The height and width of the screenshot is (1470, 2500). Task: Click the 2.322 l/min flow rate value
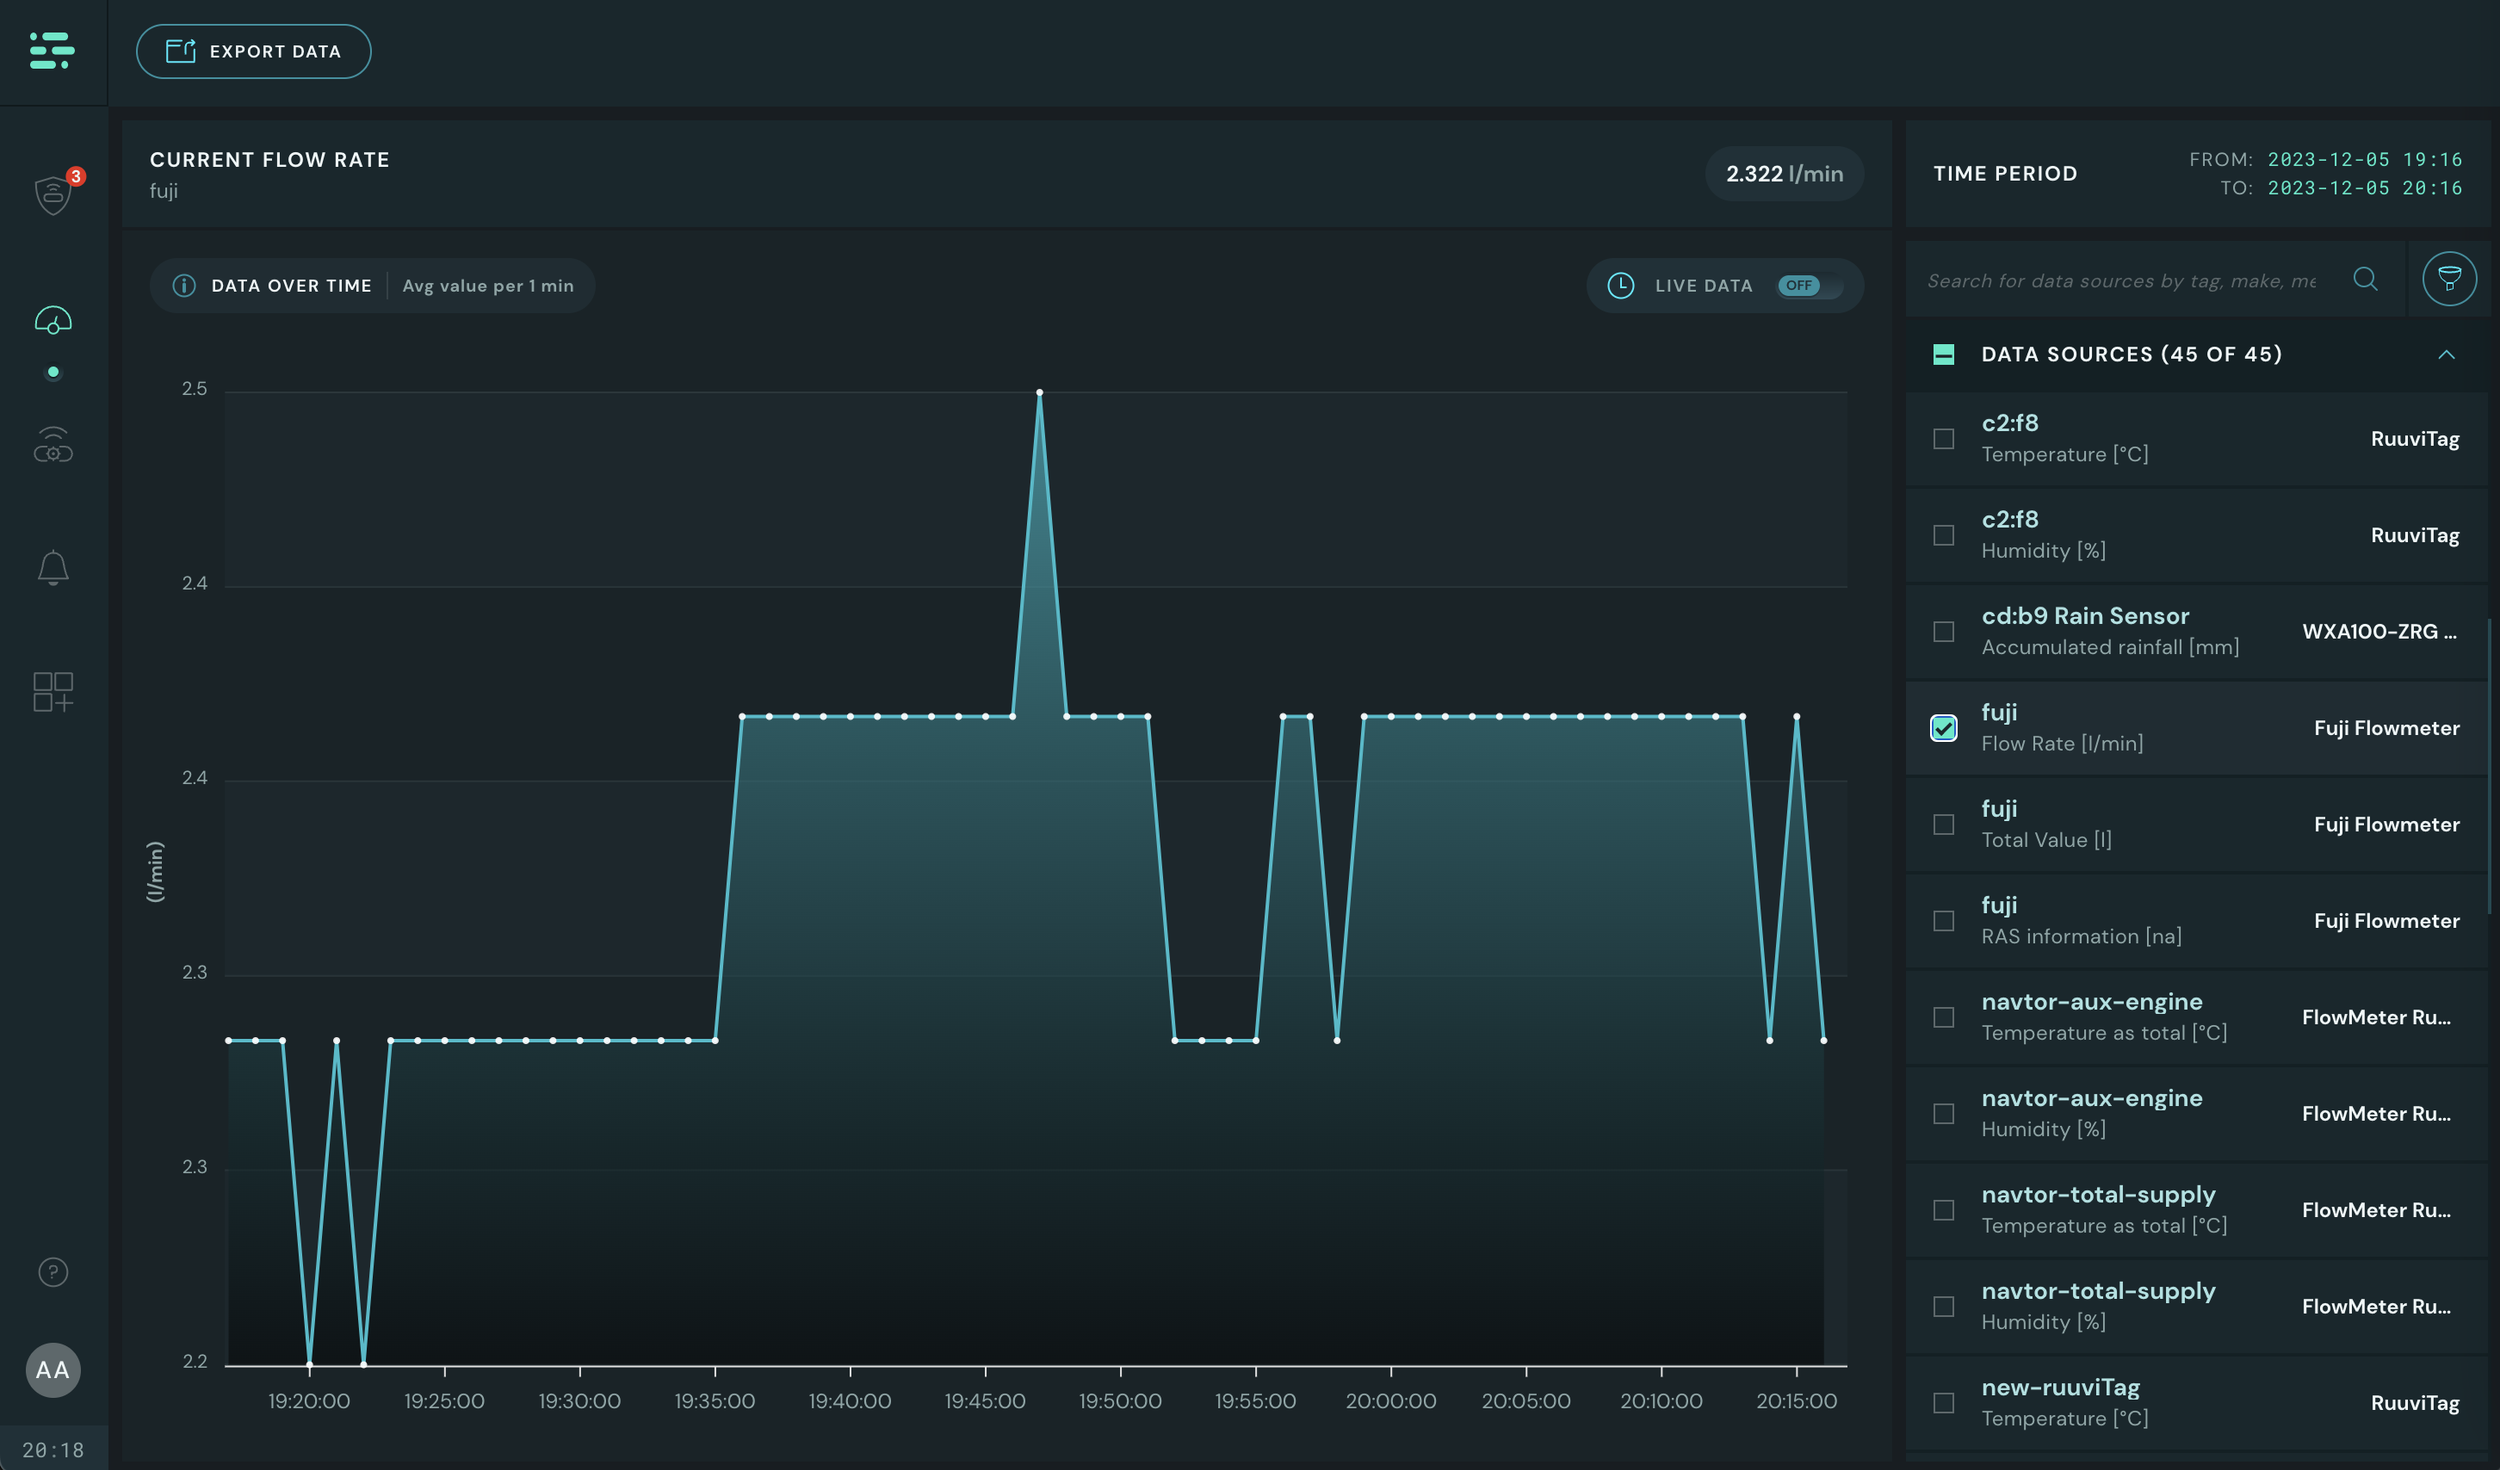tap(1784, 174)
